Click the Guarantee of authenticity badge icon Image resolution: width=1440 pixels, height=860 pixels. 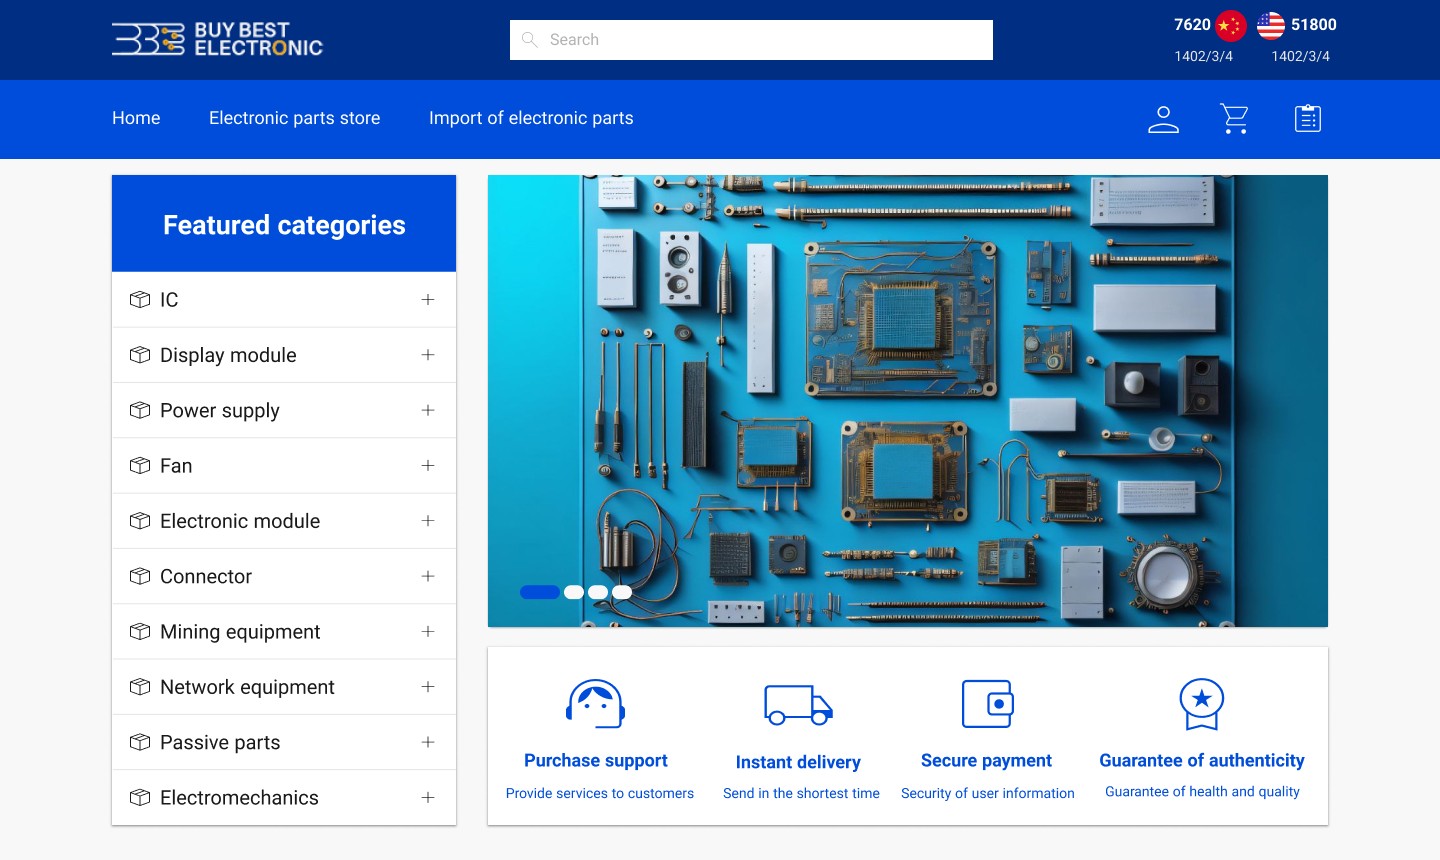click(x=1201, y=703)
